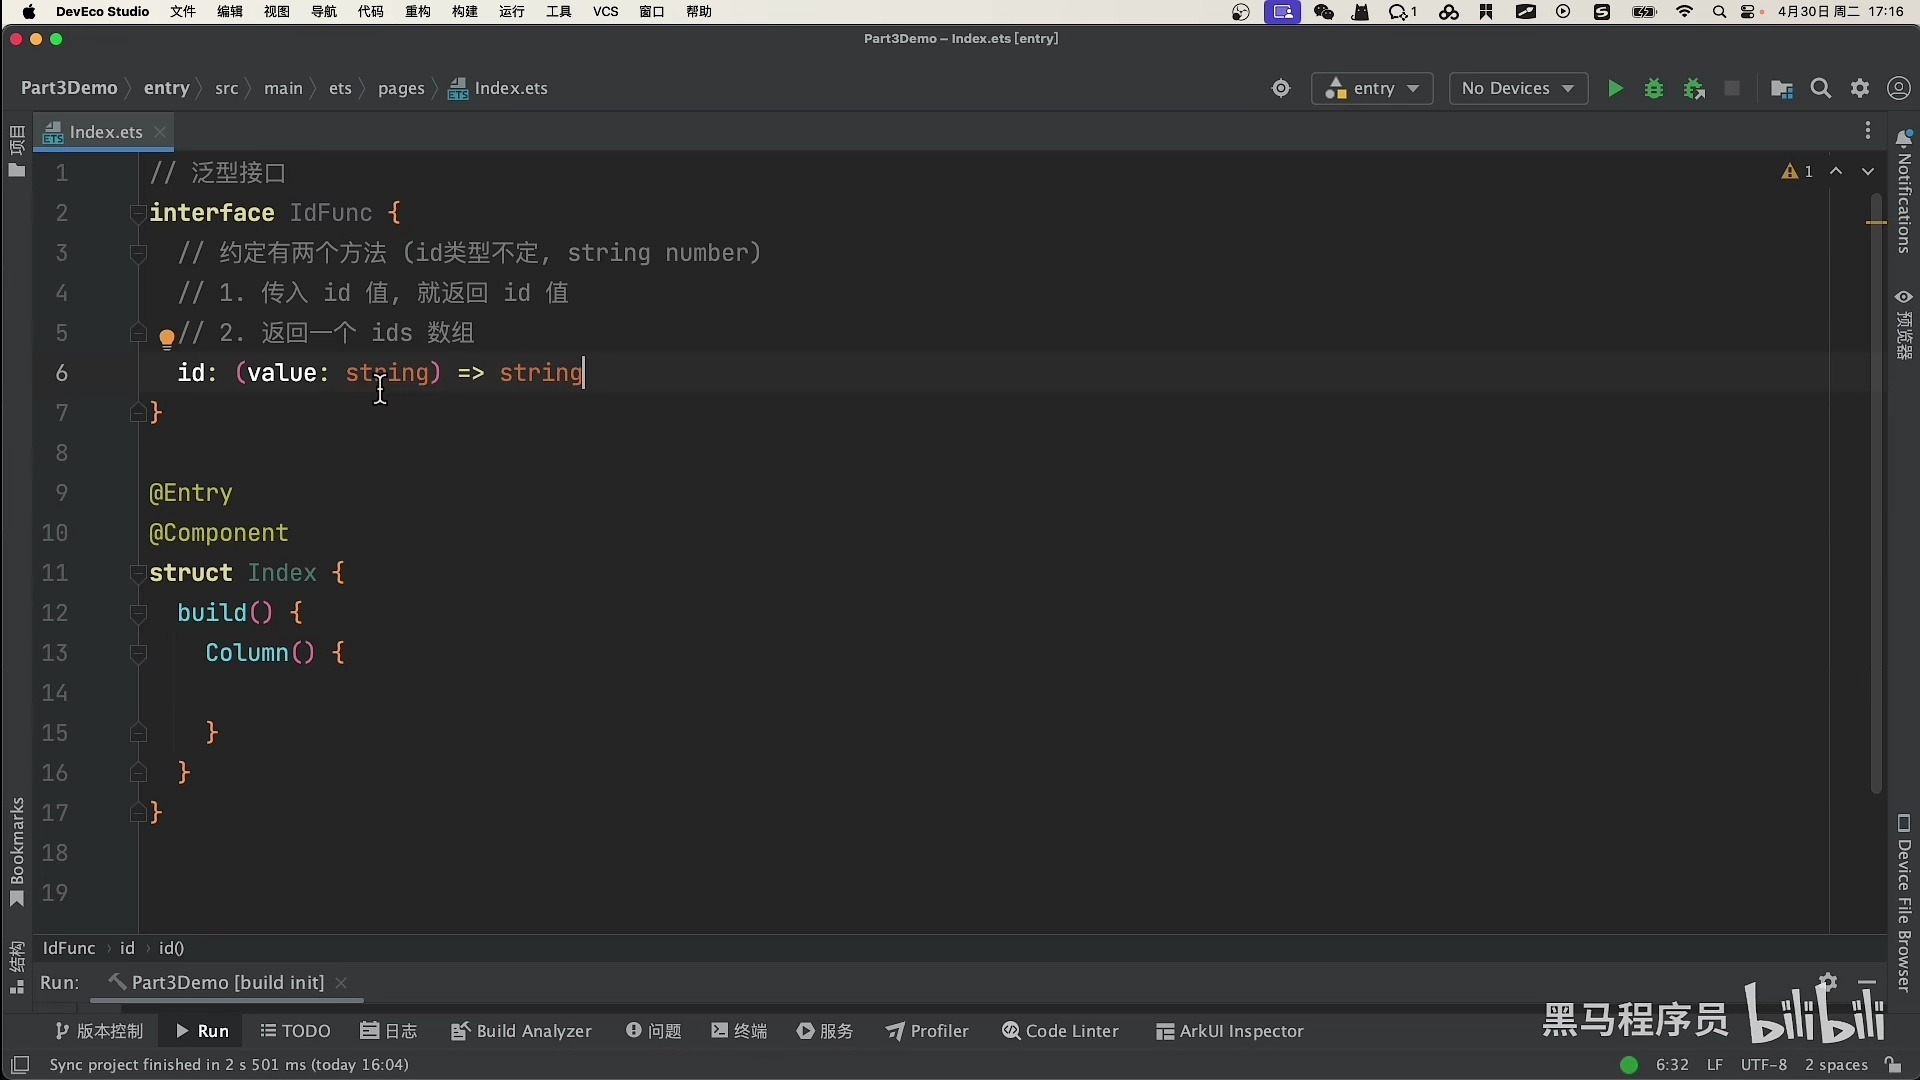This screenshot has width=1920, height=1080.
Task: Open the Profiler tool window
Action: pos(927,1031)
